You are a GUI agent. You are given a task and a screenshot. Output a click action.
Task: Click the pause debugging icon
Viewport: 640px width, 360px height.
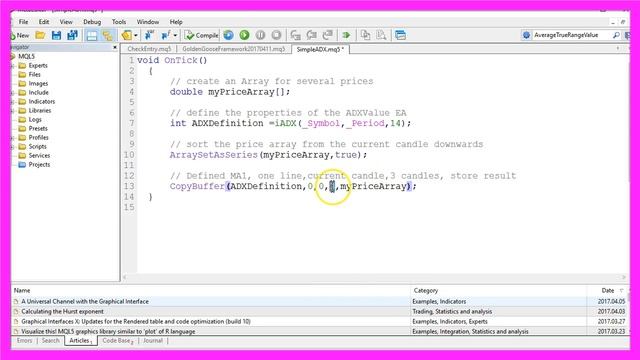(260, 36)
